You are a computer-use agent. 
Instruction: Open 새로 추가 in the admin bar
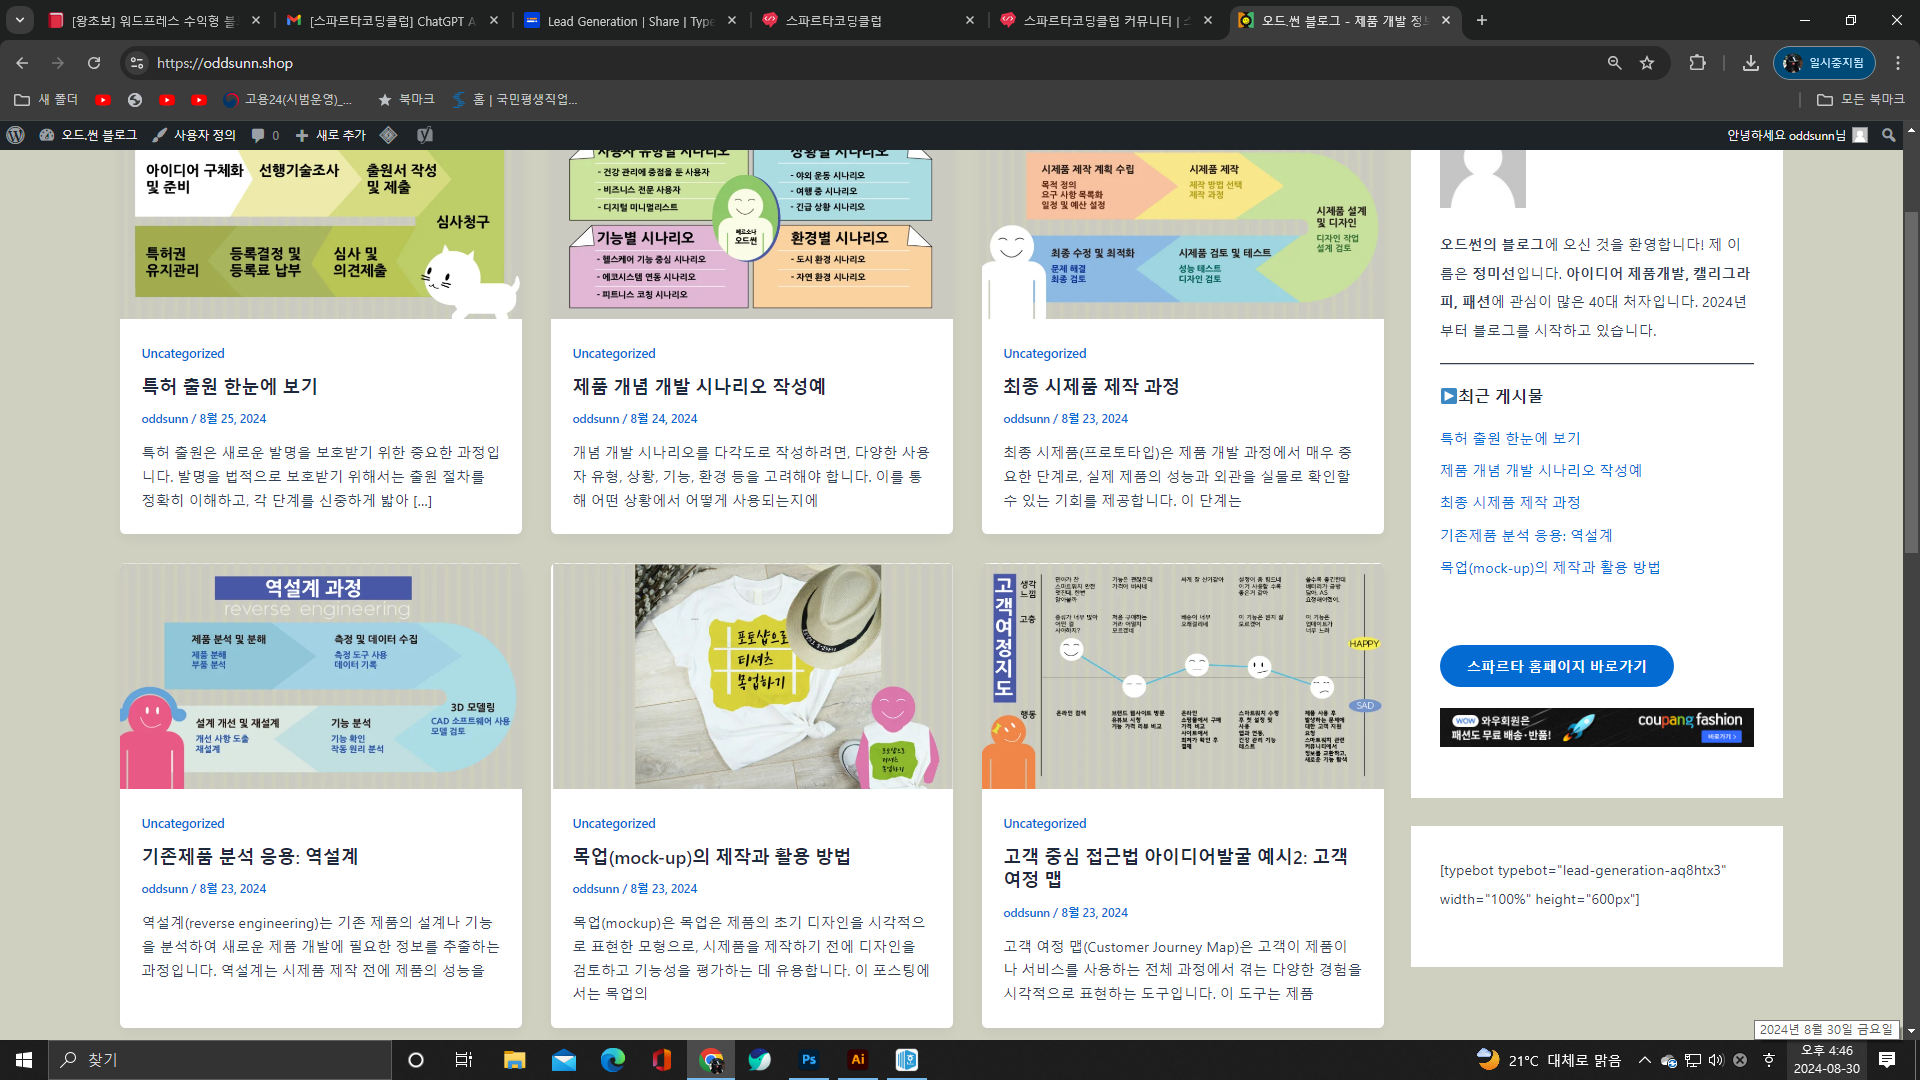tap(330, 135)
